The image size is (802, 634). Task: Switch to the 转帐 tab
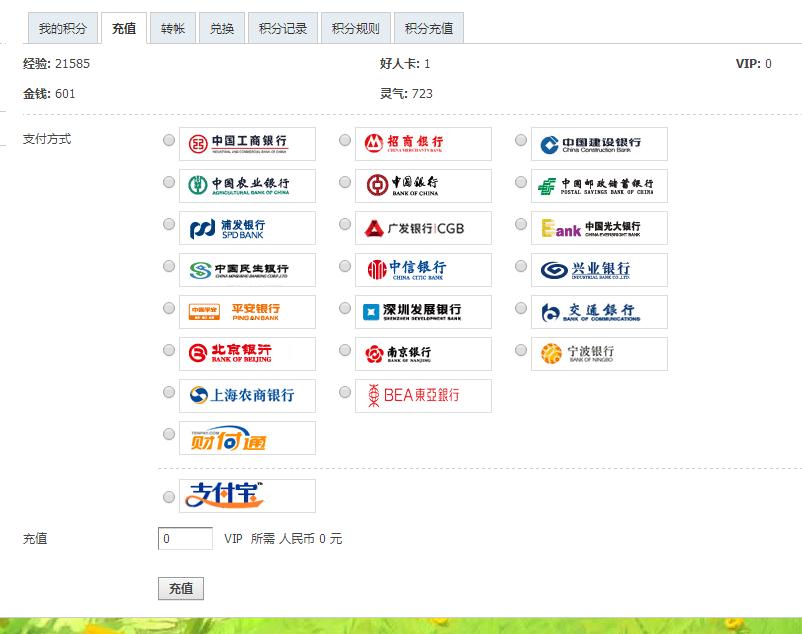(x=173, y=29)
